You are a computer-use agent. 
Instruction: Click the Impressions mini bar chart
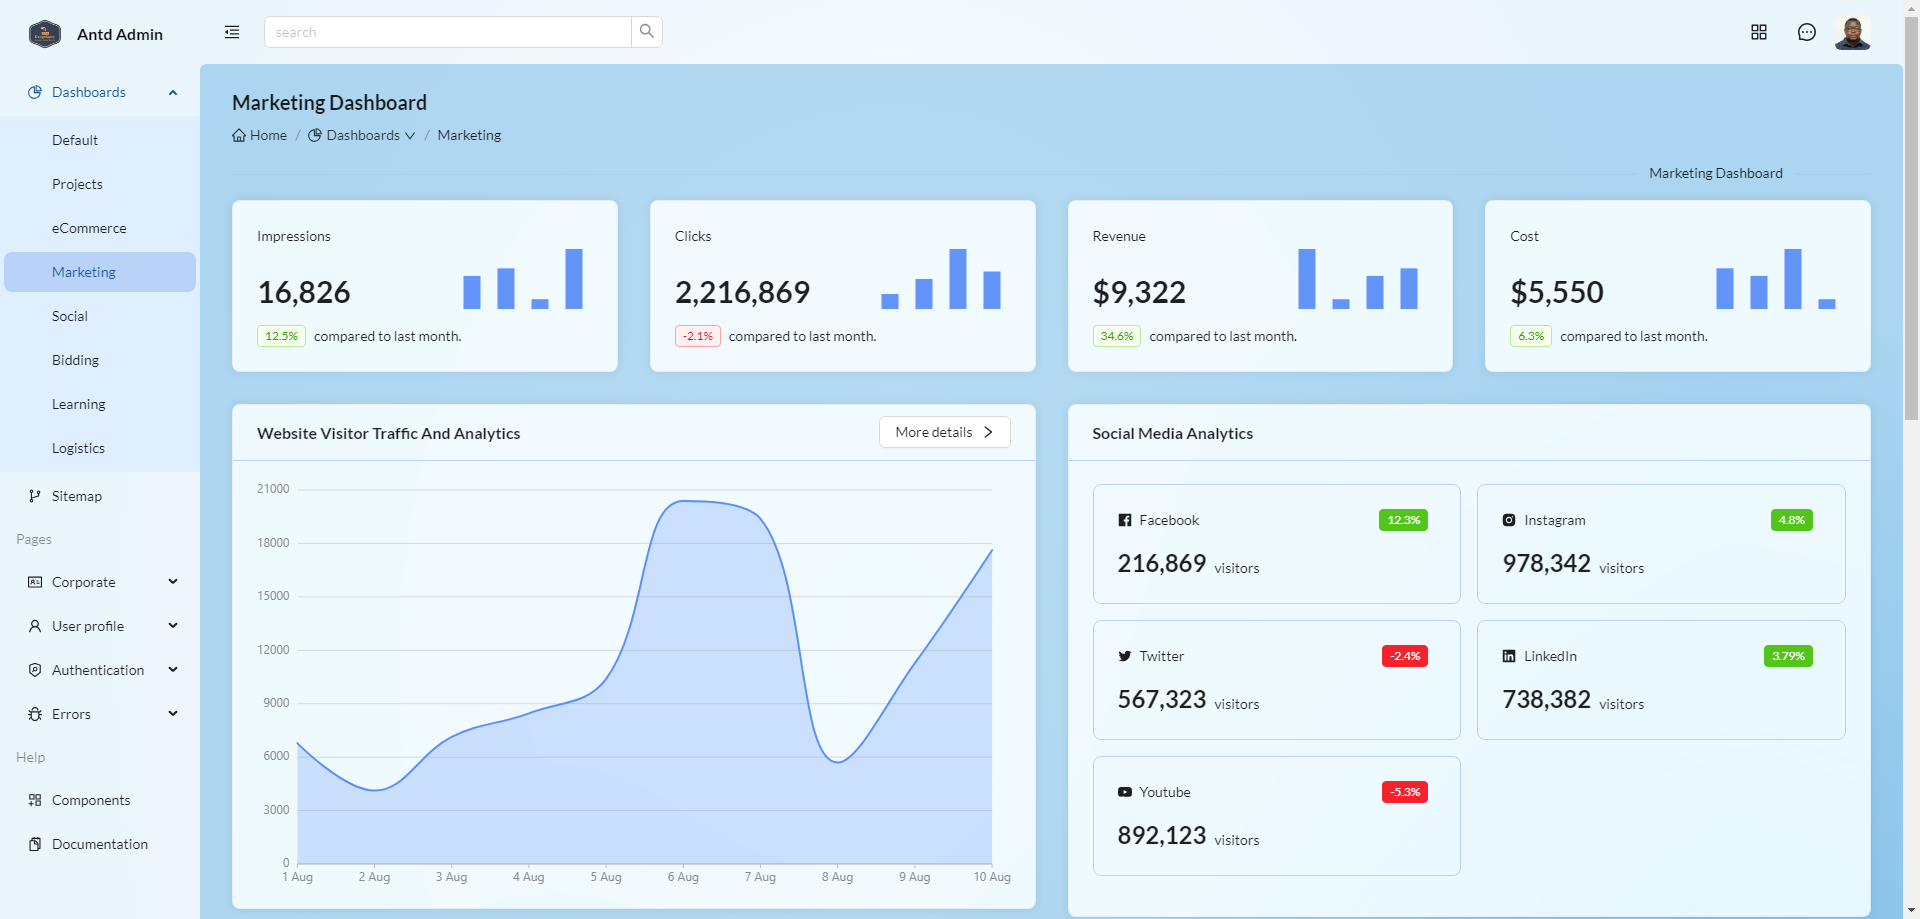click(523, 279)
